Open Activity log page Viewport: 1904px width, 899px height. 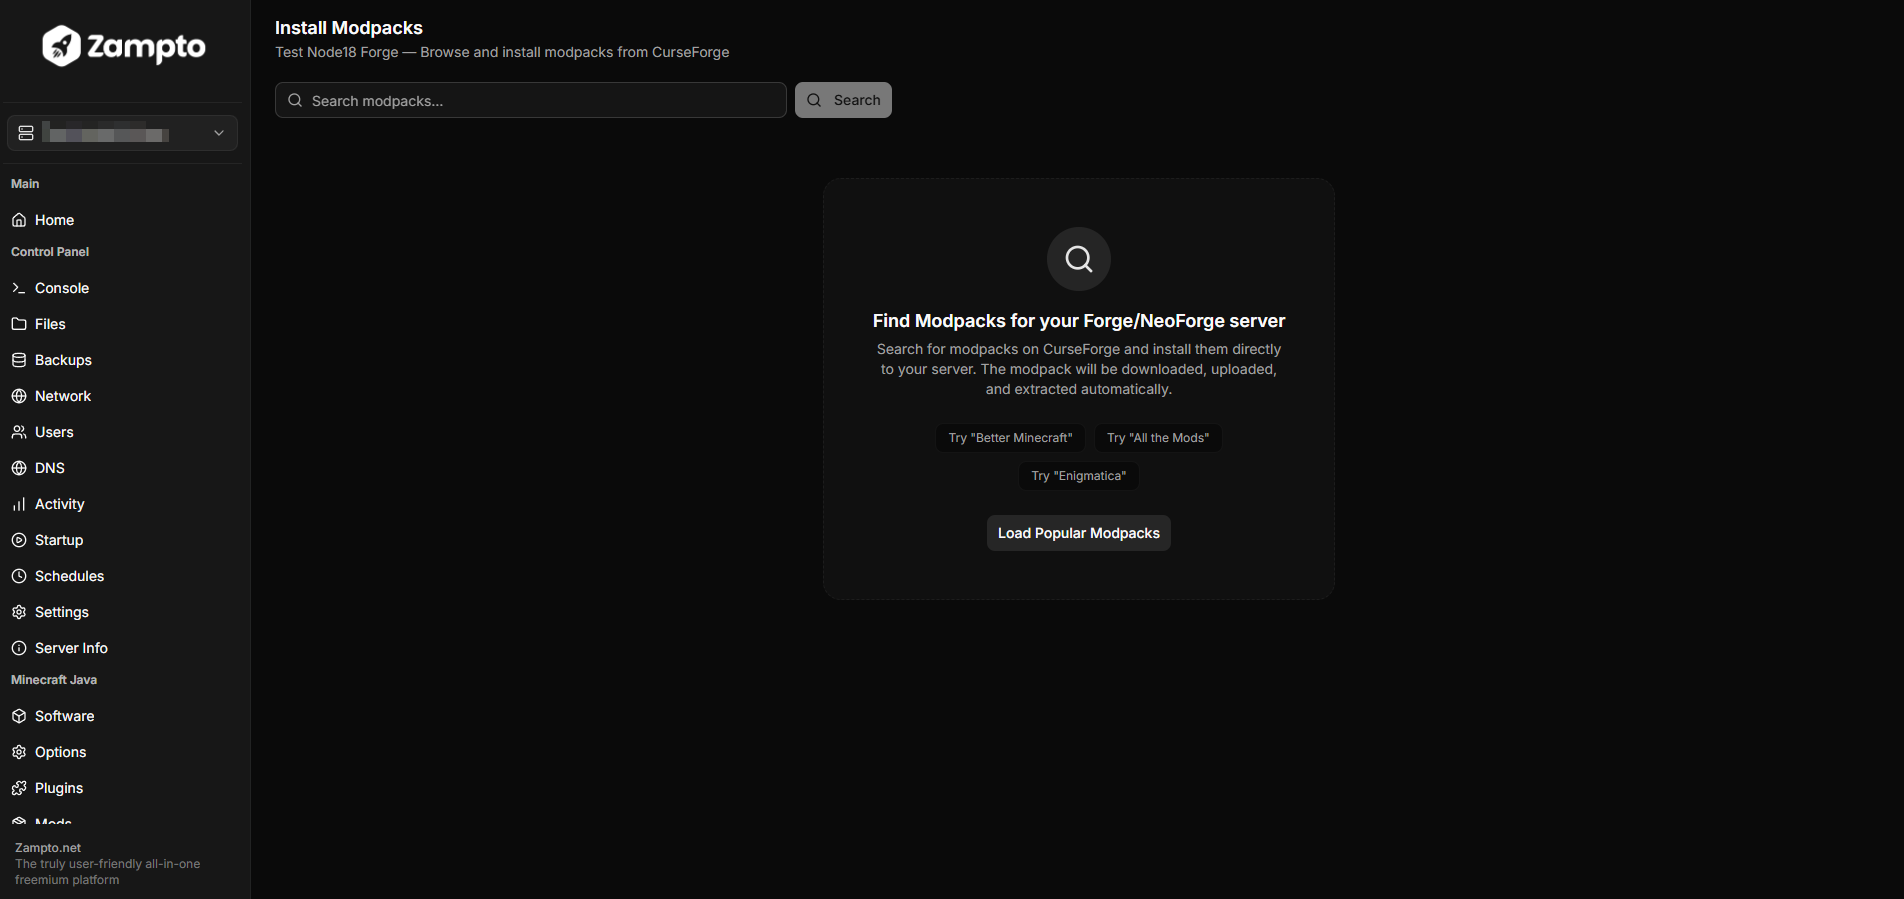coord(122,504)
